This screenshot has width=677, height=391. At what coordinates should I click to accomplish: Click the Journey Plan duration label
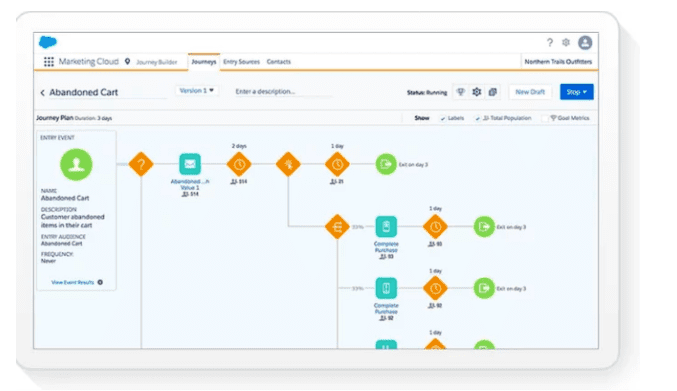point(74,118)
